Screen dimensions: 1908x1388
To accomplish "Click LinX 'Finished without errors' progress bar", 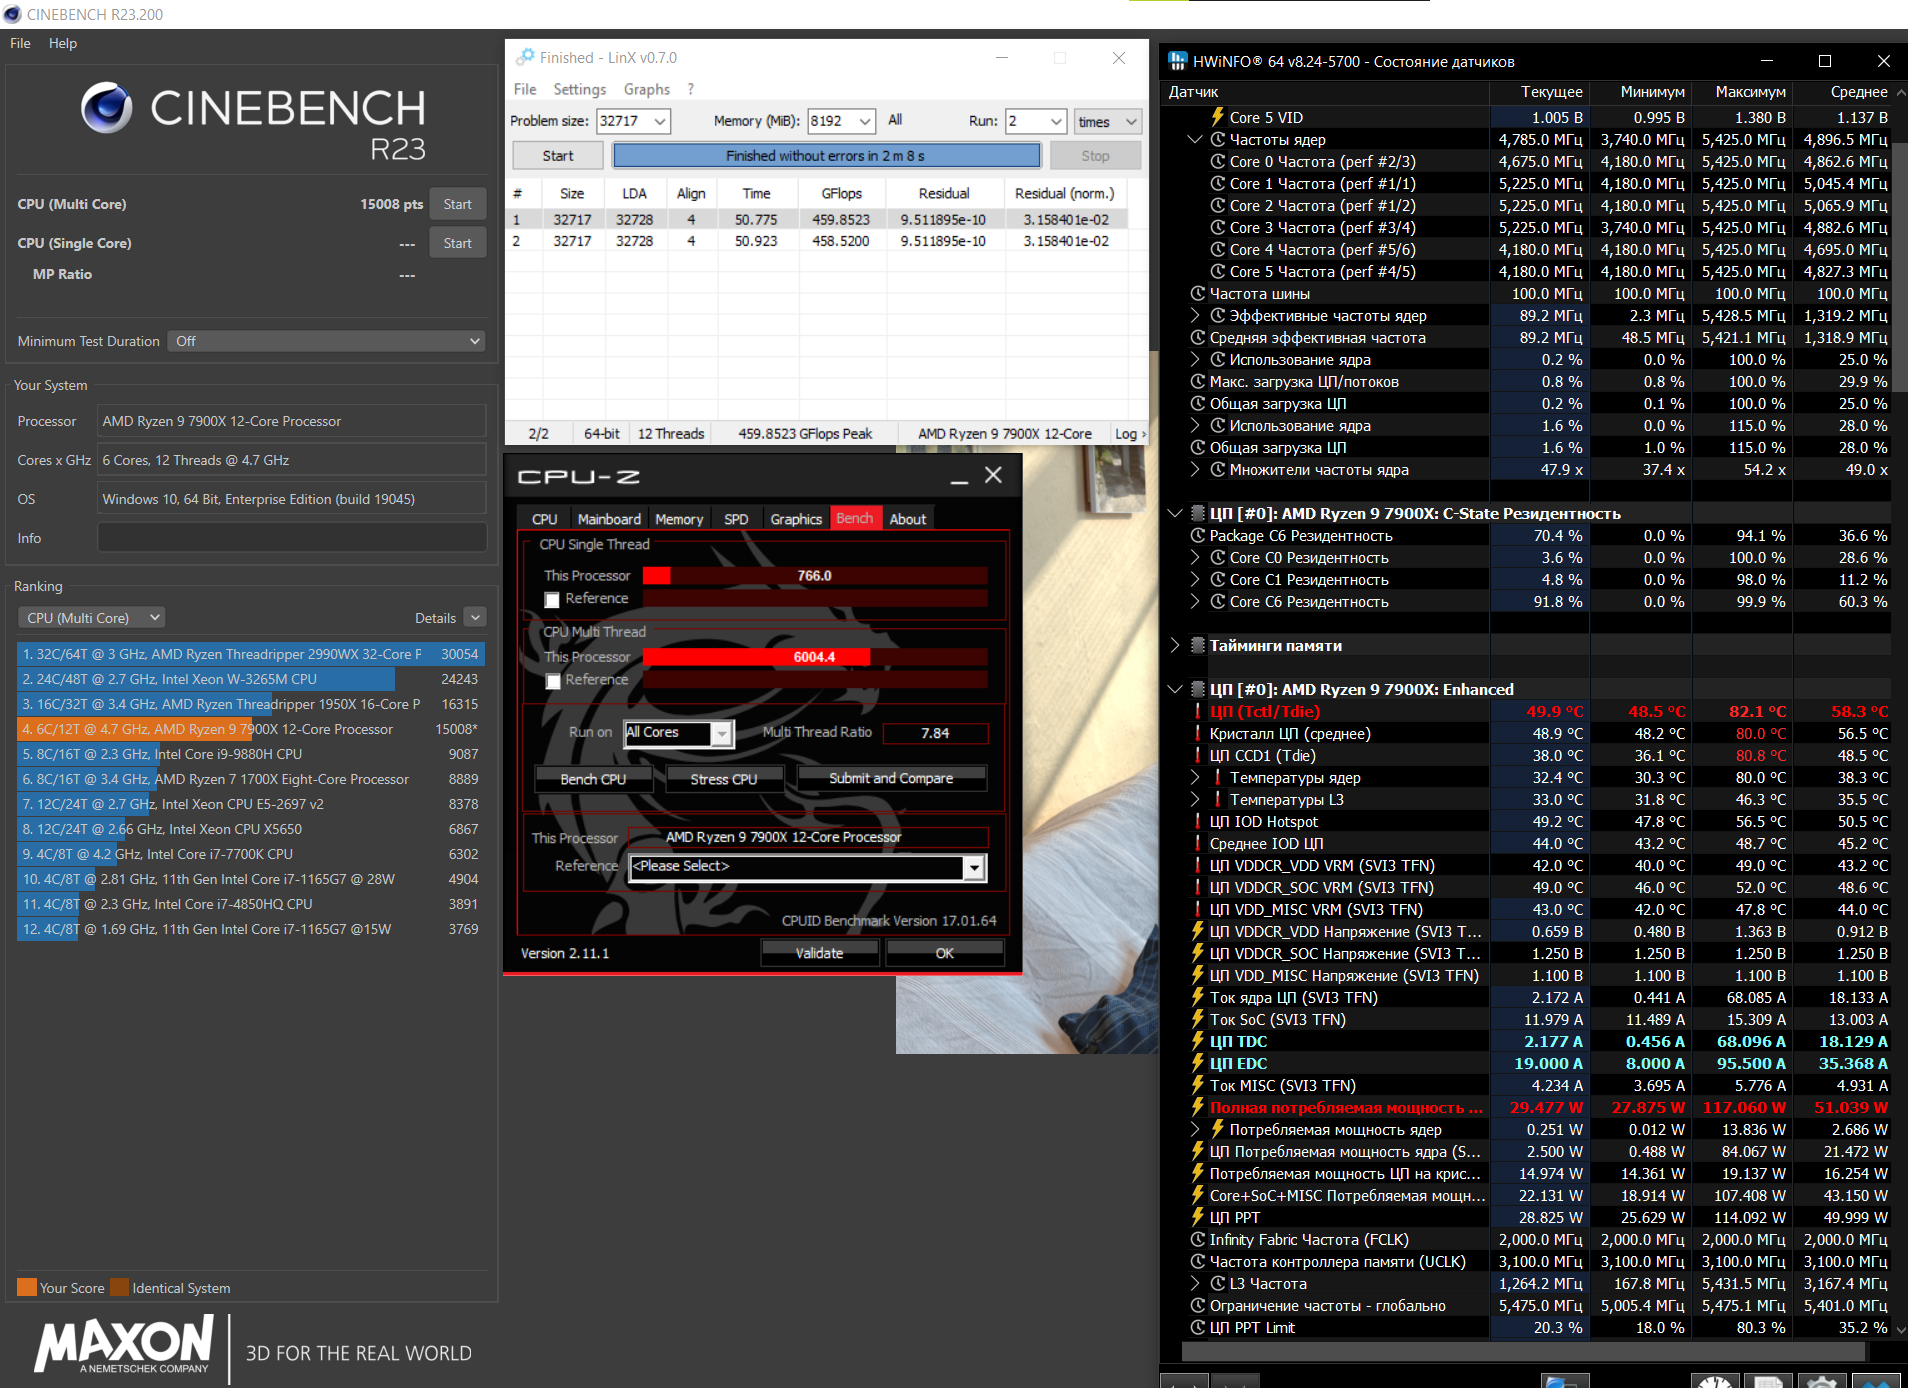I will pyautogui.click(x=826, y=156).
